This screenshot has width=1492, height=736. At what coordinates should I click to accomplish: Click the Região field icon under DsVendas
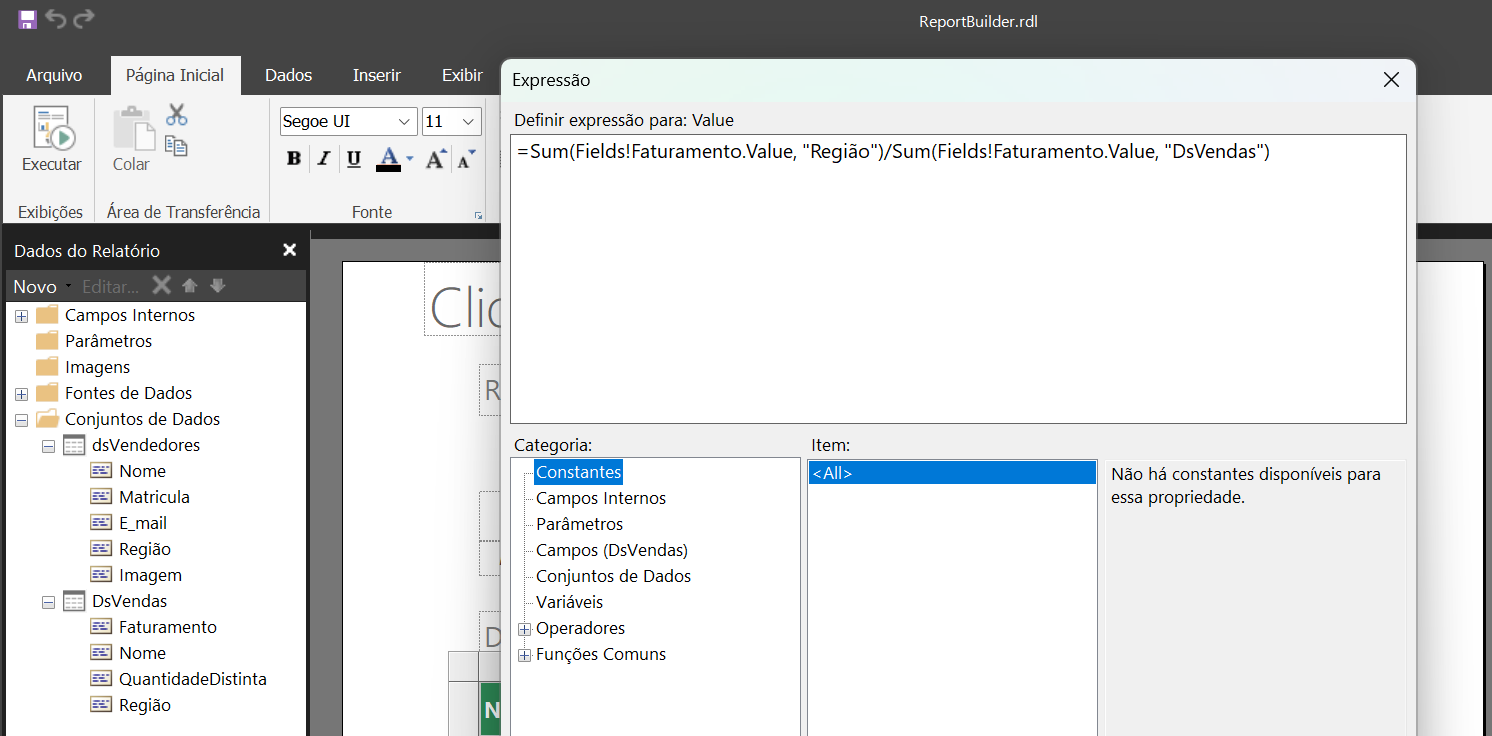point(101,705)
